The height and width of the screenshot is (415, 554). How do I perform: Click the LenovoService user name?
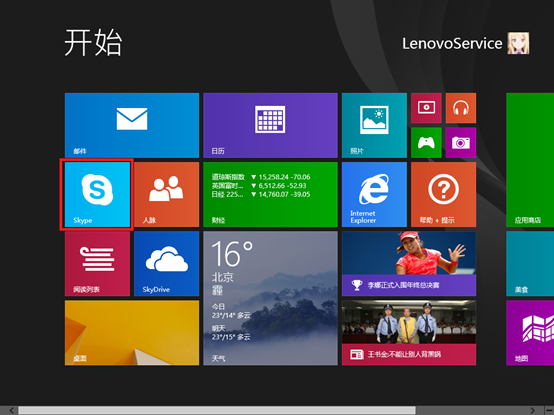[x=452, y=44]
